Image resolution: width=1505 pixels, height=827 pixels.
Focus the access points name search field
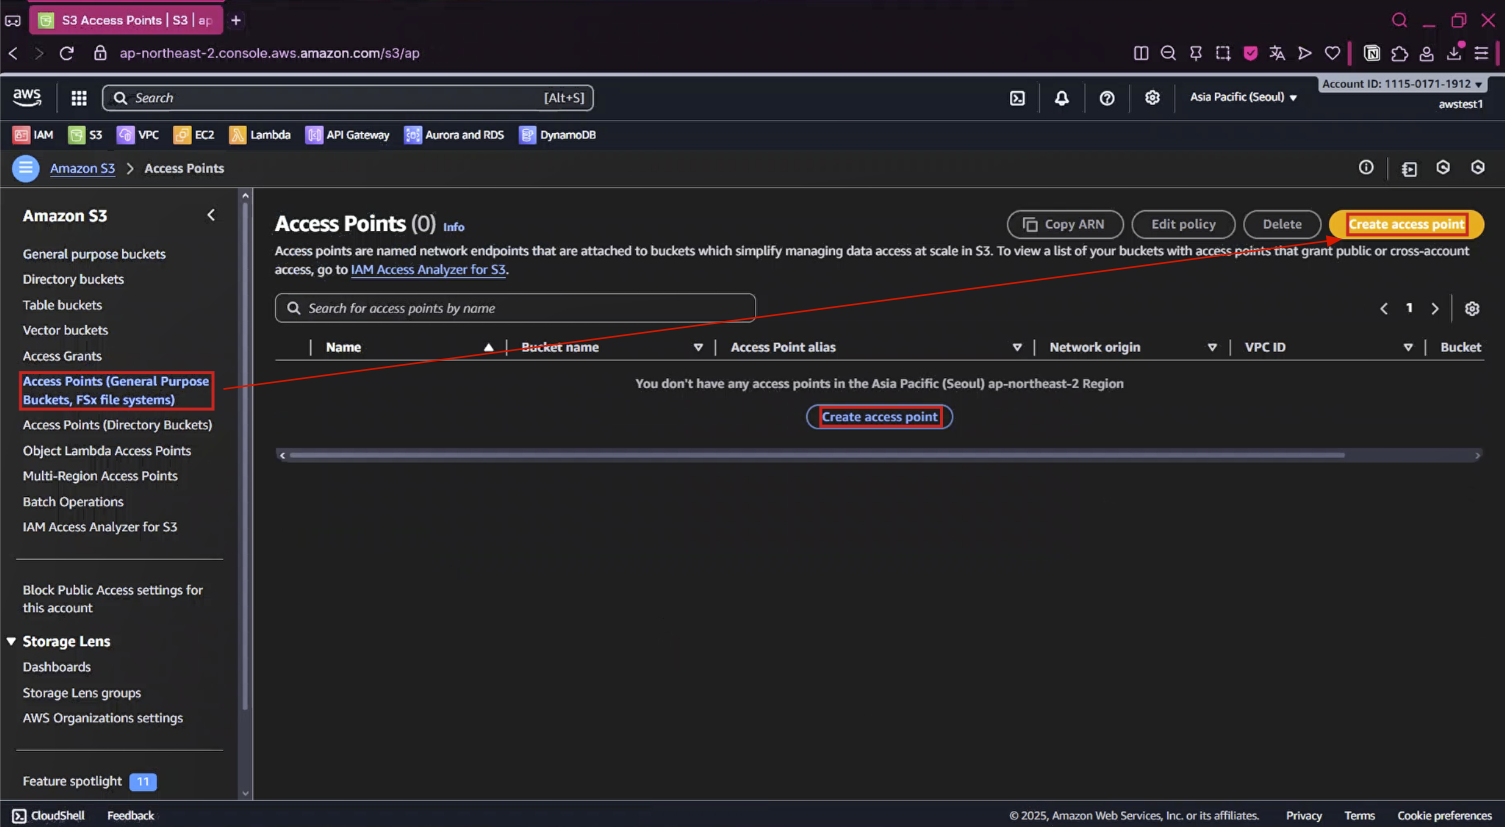515,308
